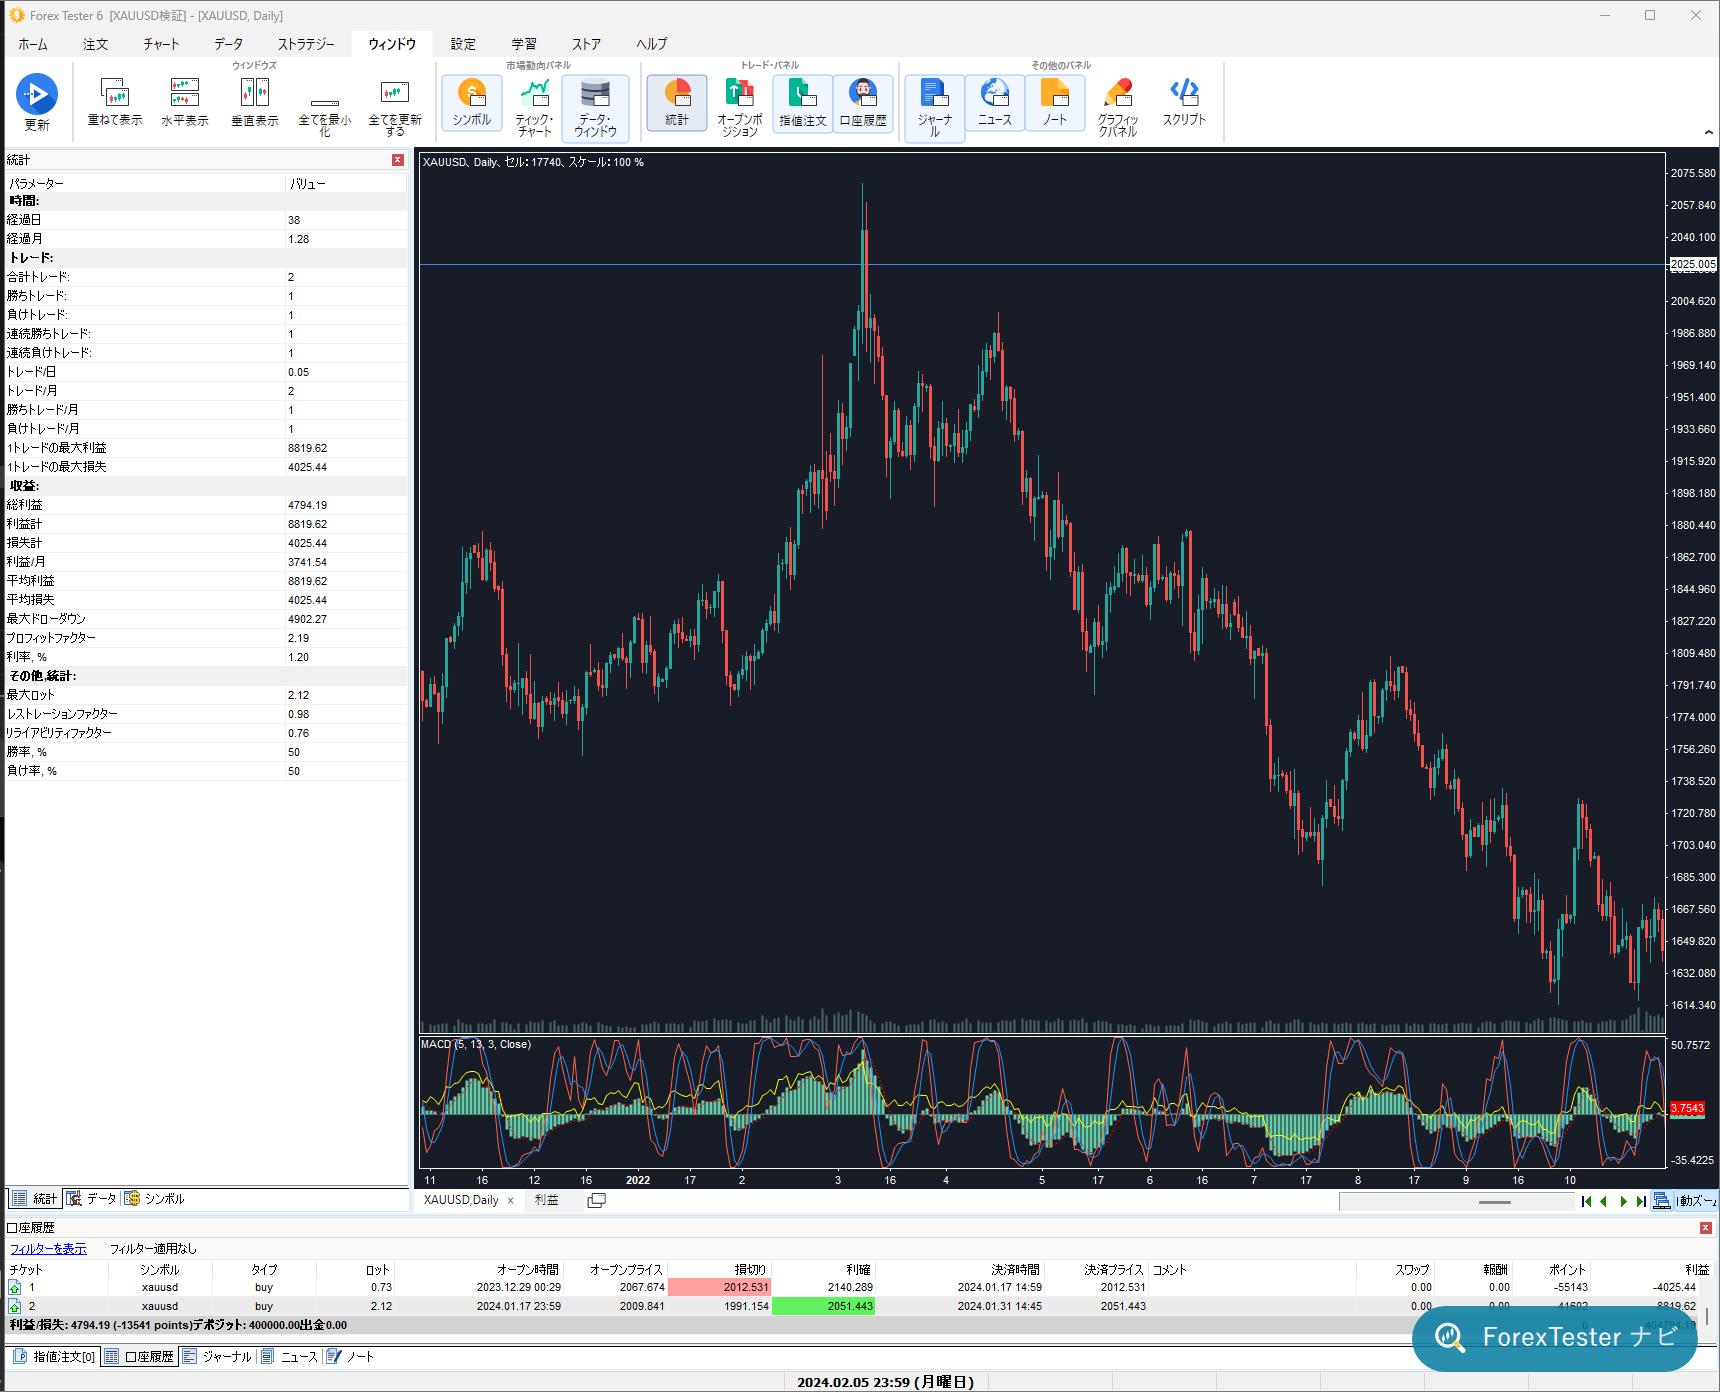Click 全てを更新する refresh all icon

click(x=395, y=110)
